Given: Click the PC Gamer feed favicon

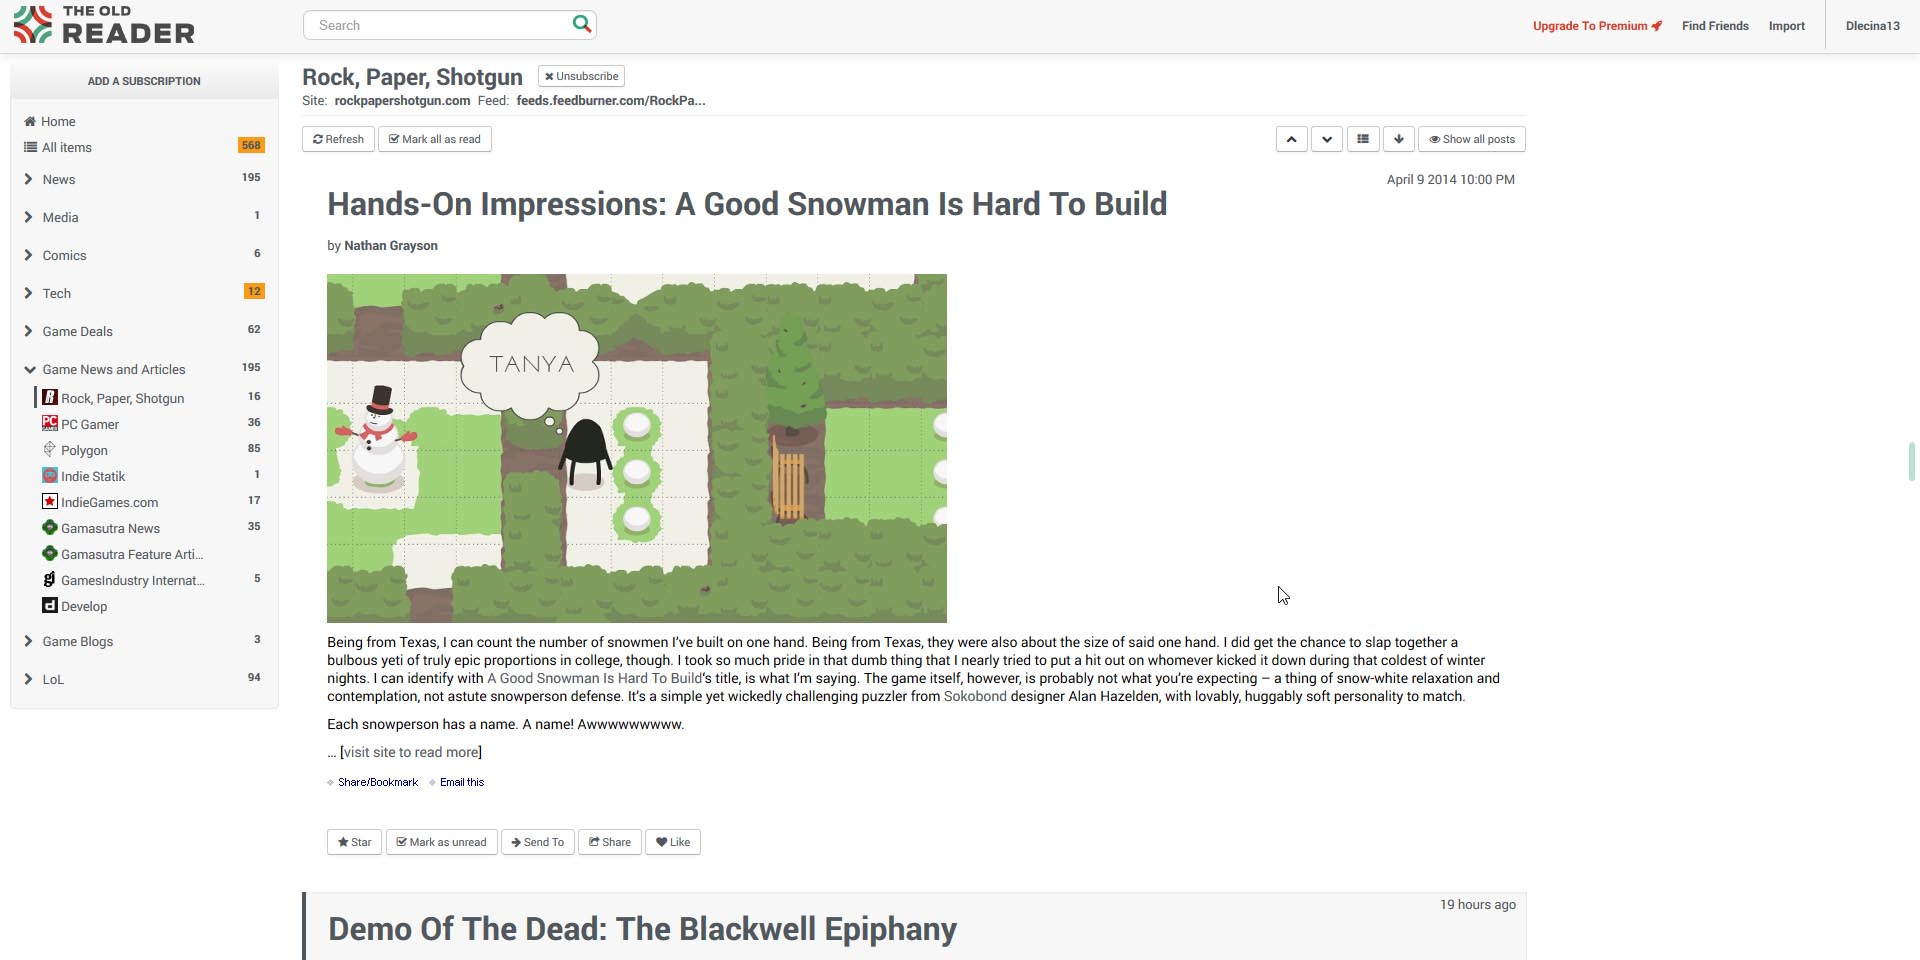Looking at the screenshot, I should [x=50, y=423].
